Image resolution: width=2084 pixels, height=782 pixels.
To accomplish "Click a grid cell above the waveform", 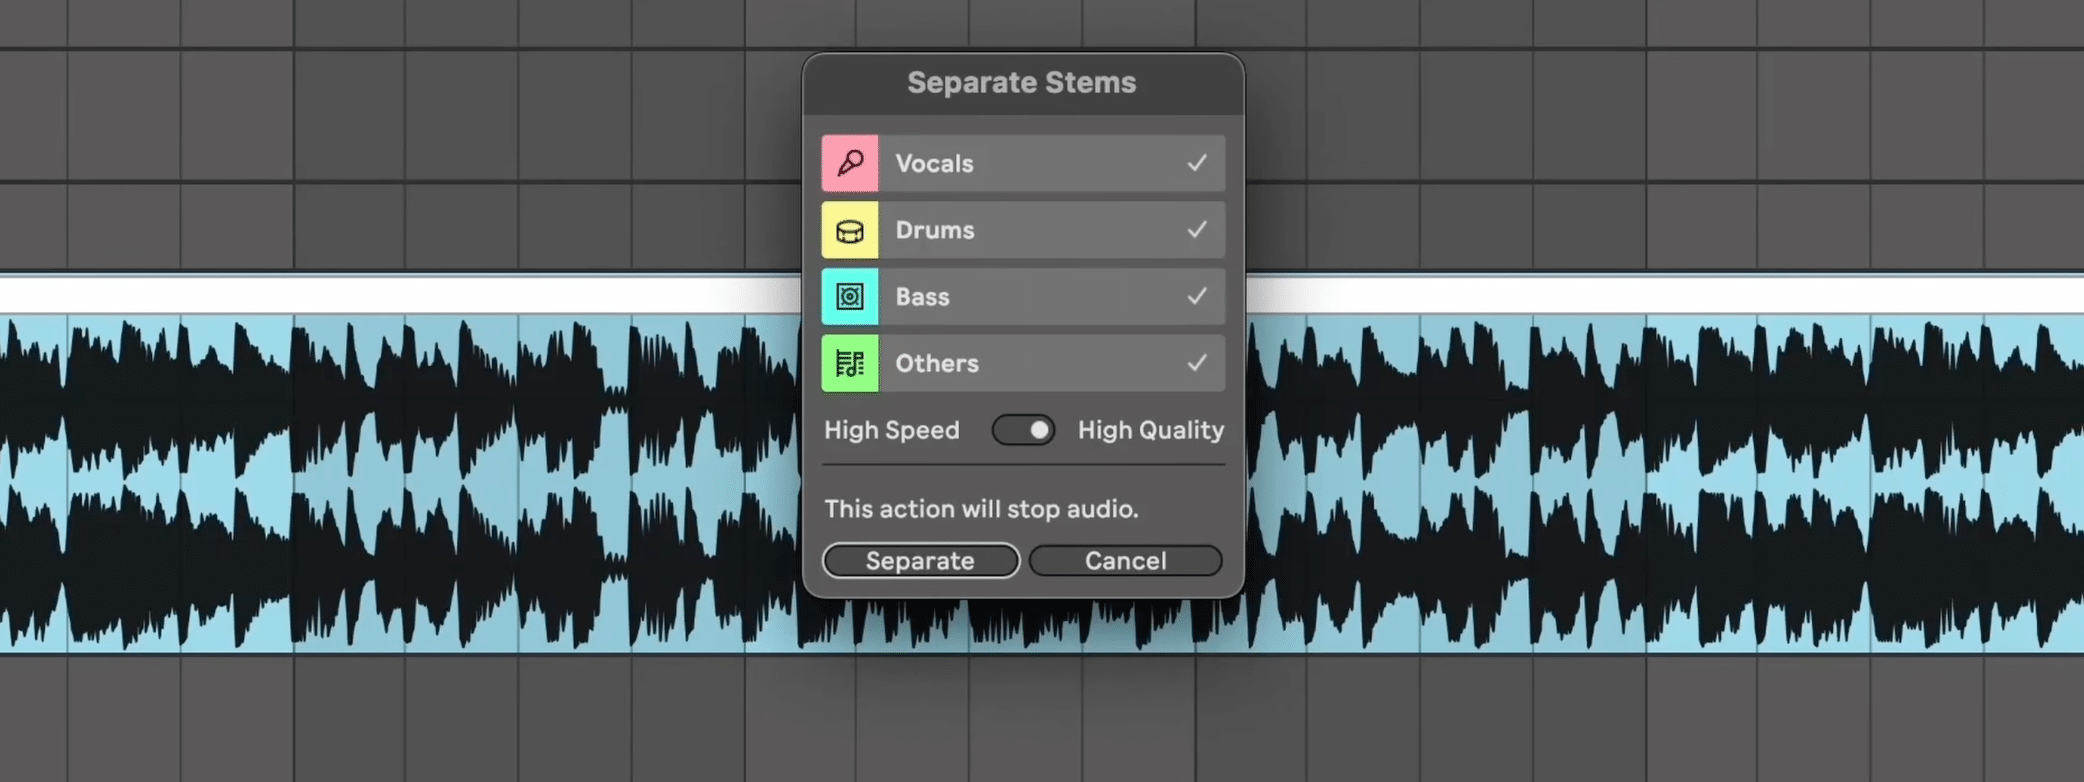I will [x=400, y=120].
